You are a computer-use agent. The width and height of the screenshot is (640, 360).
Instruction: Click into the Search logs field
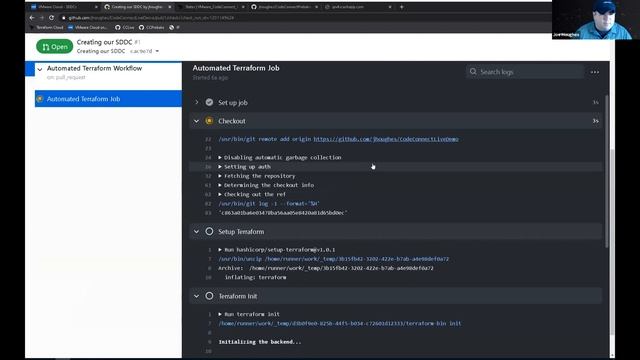pos(525,72)
